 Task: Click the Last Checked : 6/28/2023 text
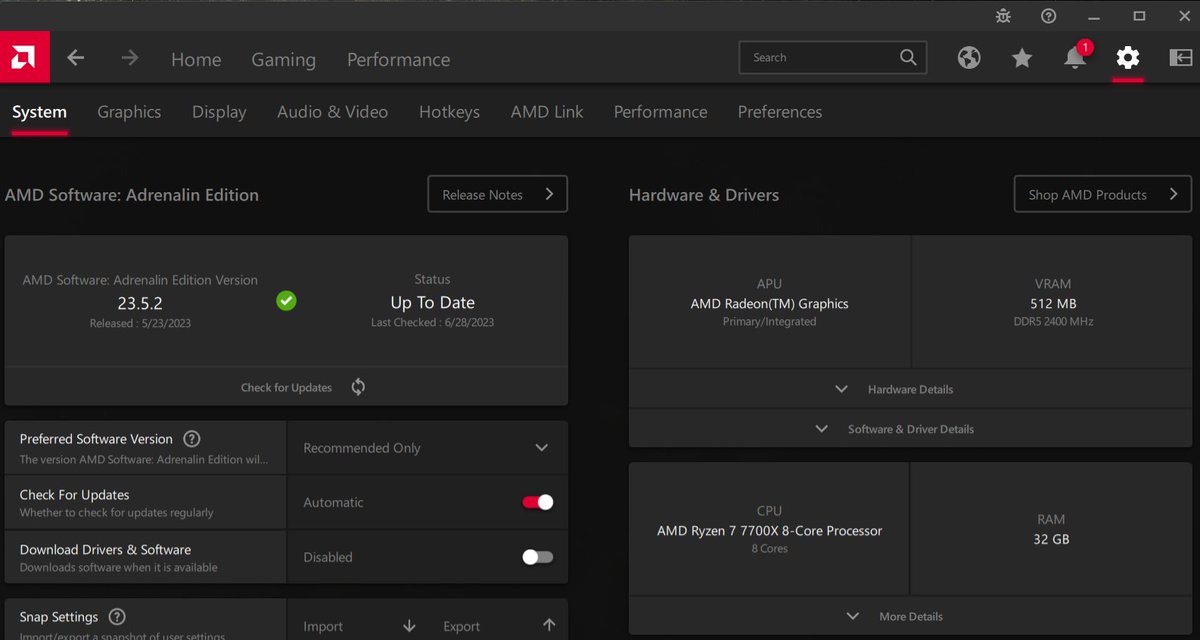pyautogui.click(x=432, y=322)
